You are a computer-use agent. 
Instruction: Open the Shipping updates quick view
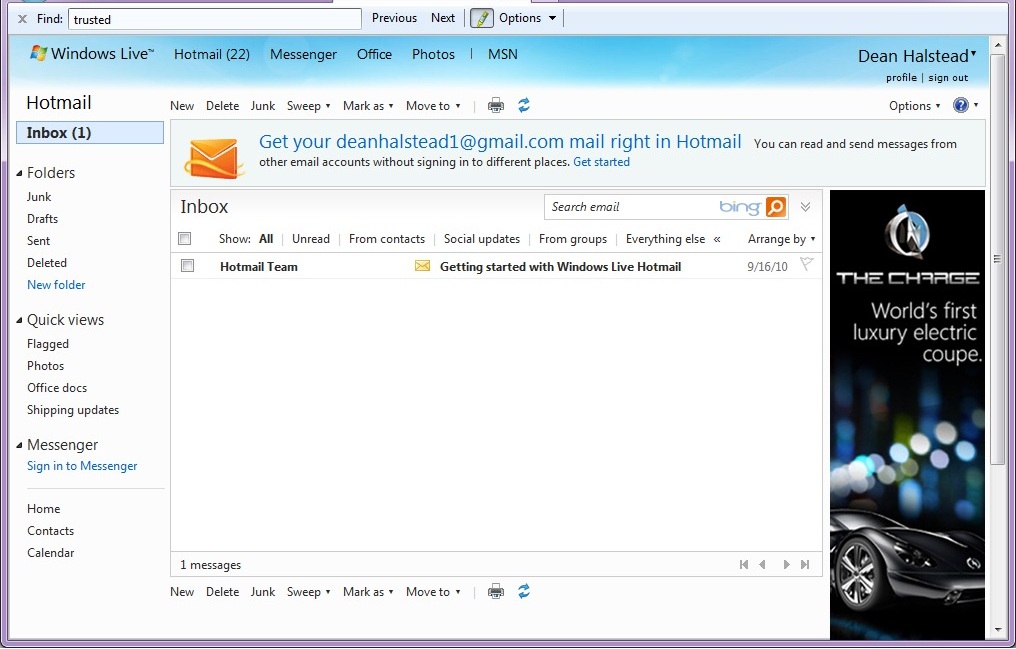click(x=73, y=410)
